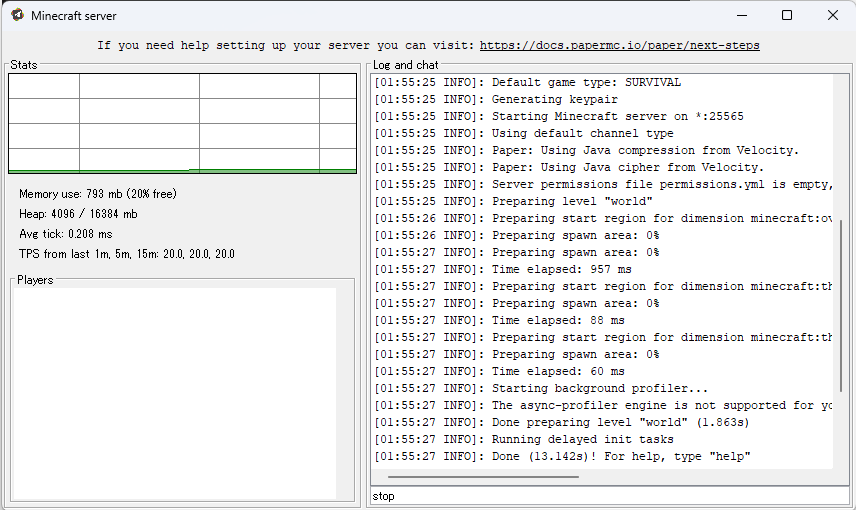This screenshot has width=856, height=510.
Task: Click the "Minecraft server" window title text
Action: point(74,16)
